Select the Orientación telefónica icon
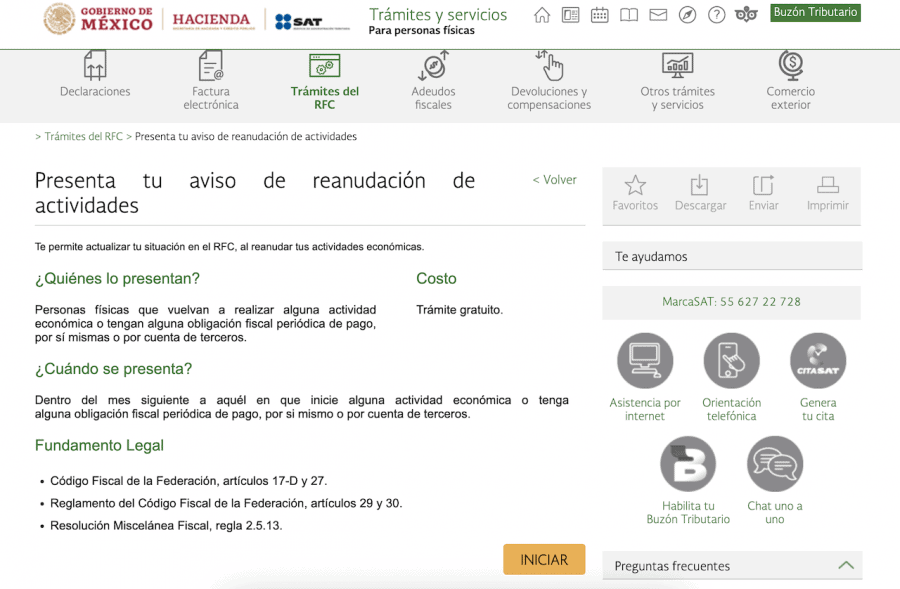Image resolution: width=900 pixels, height=589 pixels. tap(731, 360)
